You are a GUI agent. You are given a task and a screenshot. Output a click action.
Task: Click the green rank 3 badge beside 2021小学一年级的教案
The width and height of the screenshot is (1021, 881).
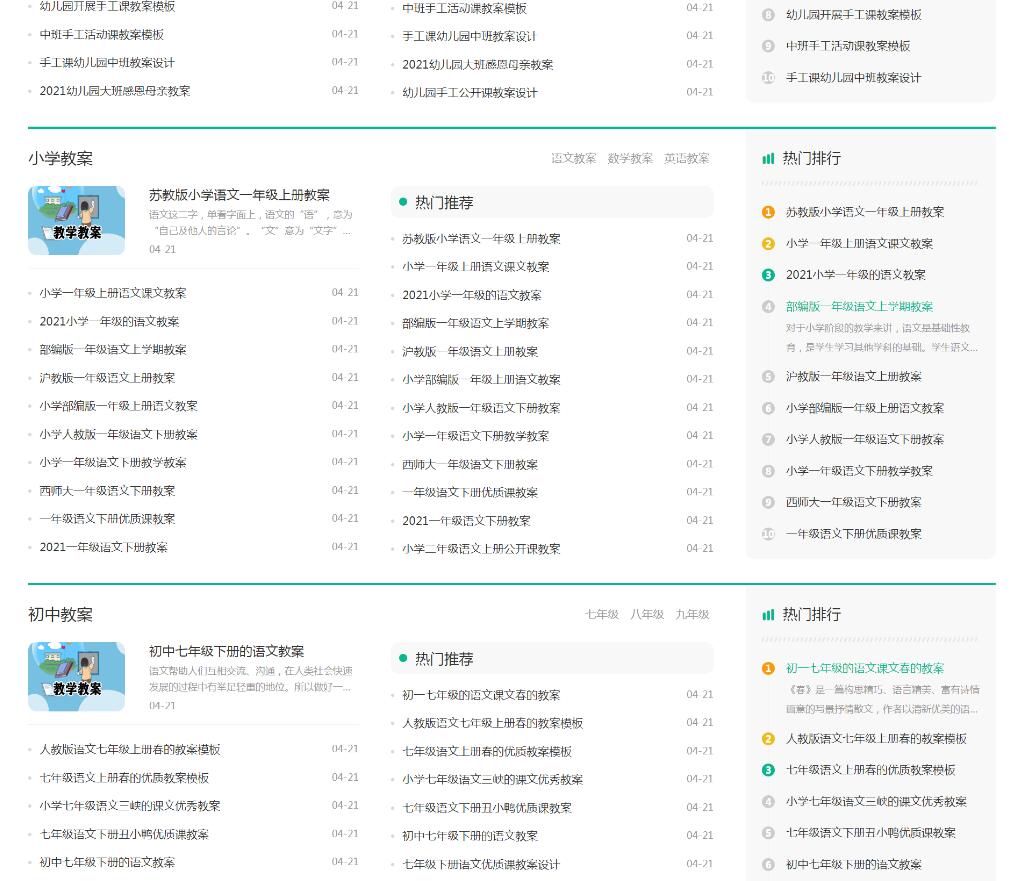(768, 275)
